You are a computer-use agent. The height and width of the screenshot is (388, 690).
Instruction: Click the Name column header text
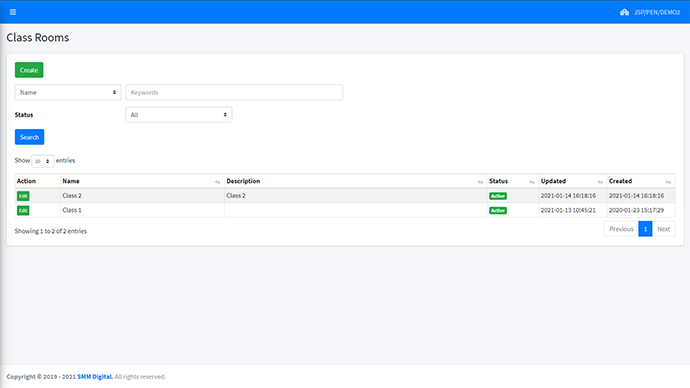pos(71,181)
